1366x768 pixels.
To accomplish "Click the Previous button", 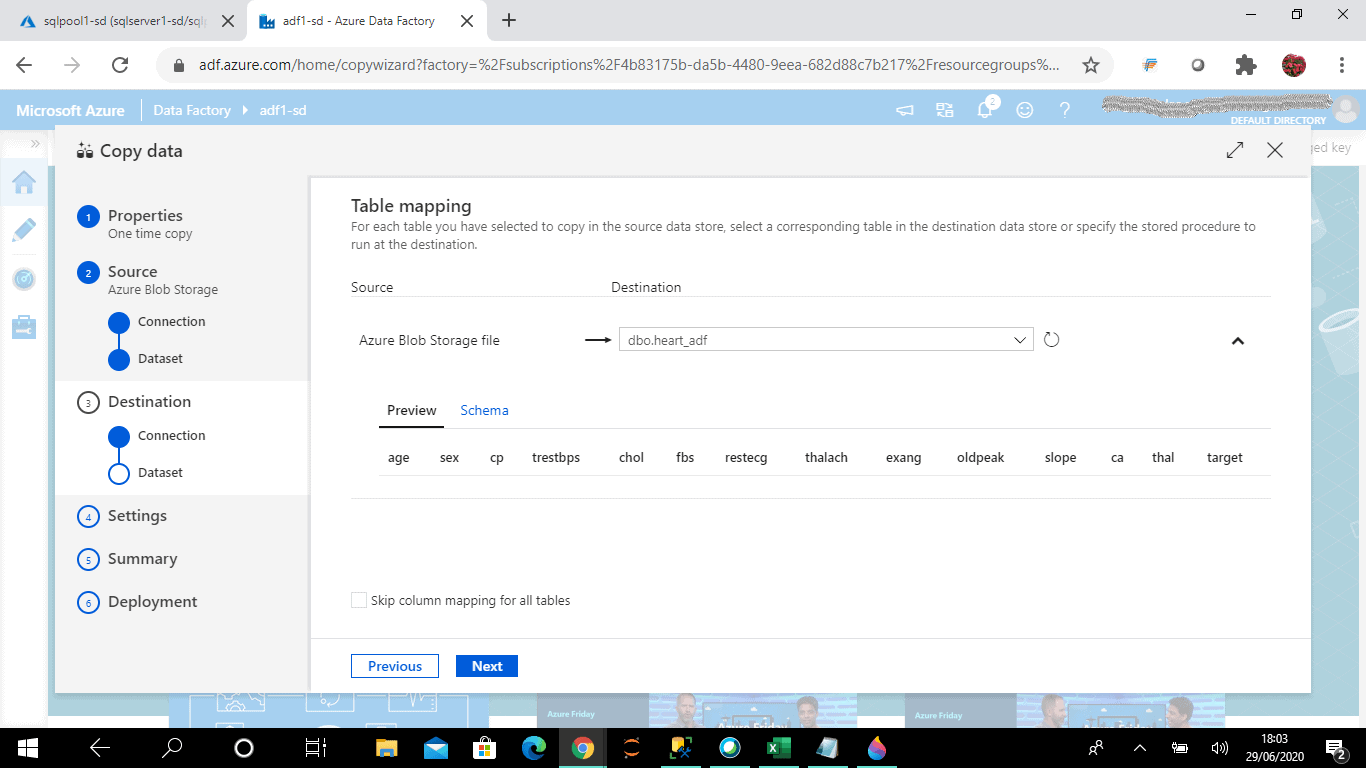I will (x=395, y=666).
